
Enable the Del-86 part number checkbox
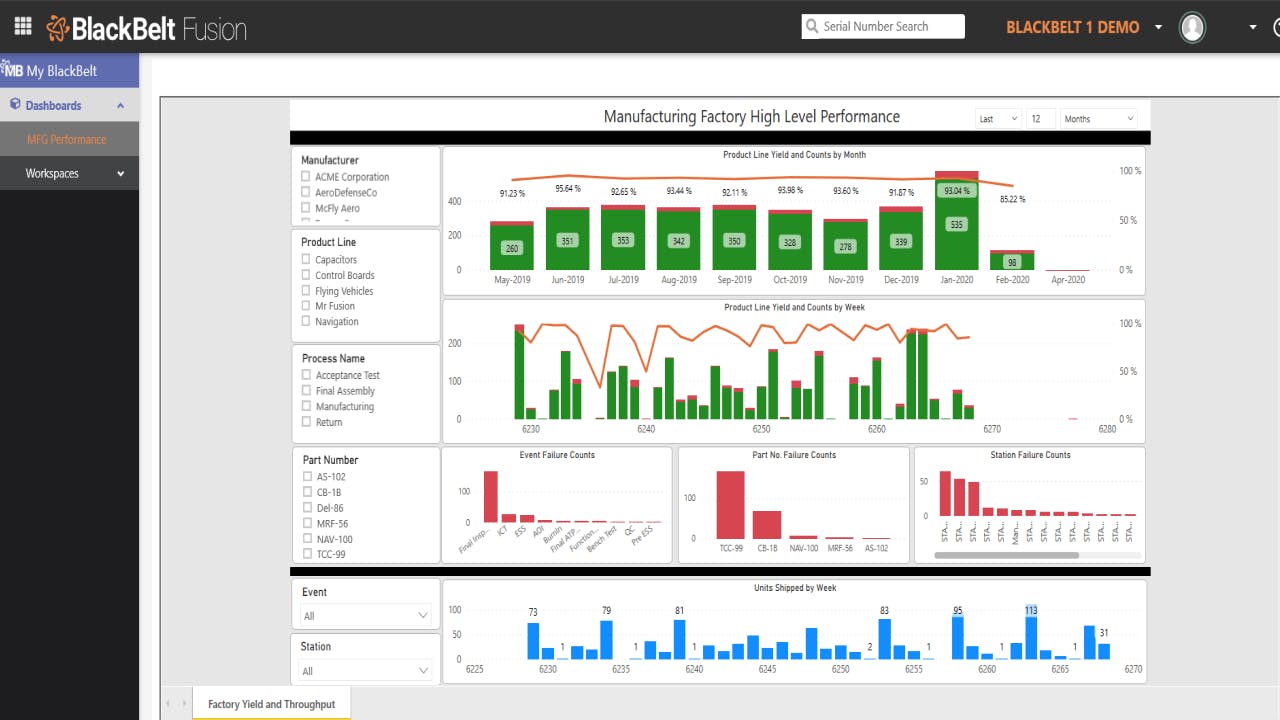click(308, 508)
